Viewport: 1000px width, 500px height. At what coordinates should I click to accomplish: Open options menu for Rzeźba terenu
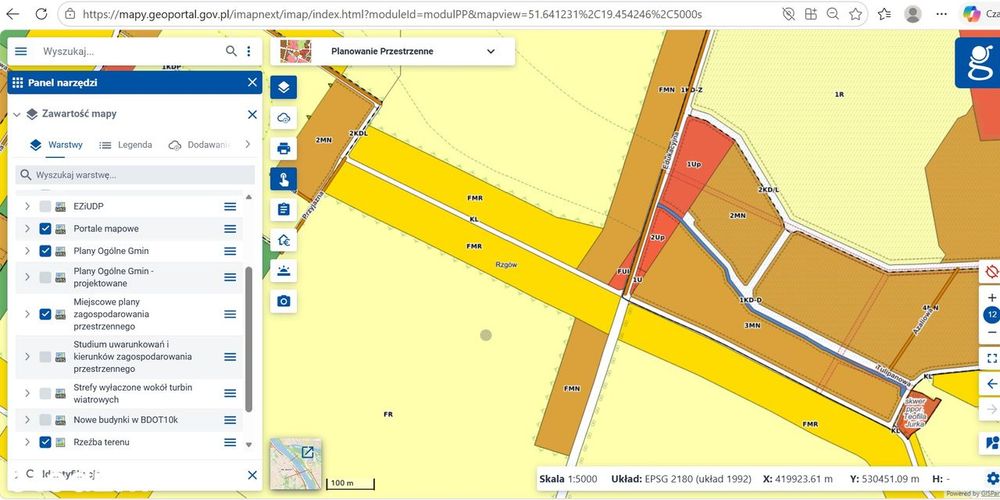pos(230,442)
